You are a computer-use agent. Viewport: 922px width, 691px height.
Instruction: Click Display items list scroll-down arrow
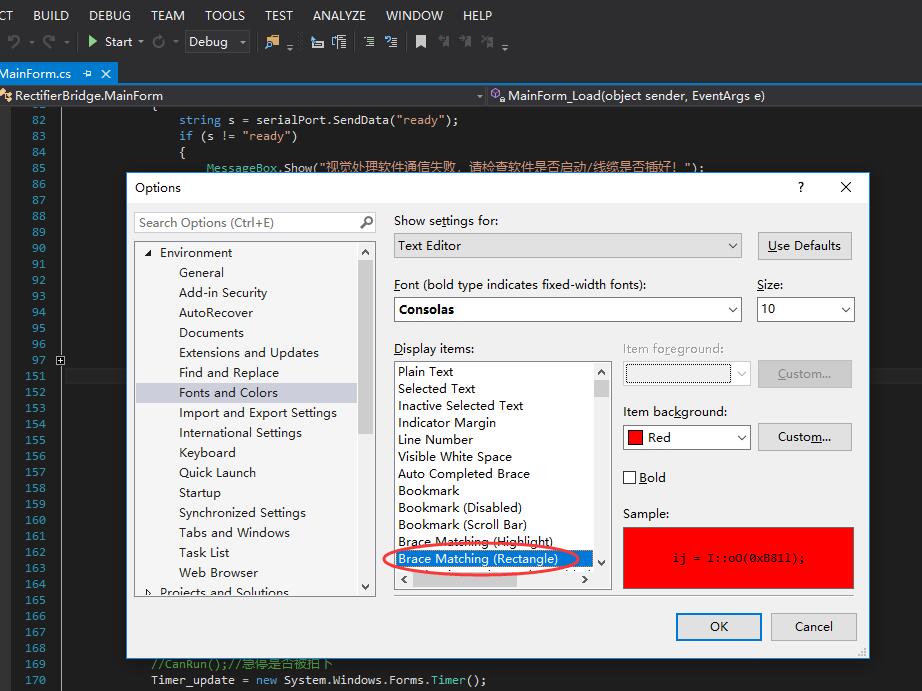(601, 563)
